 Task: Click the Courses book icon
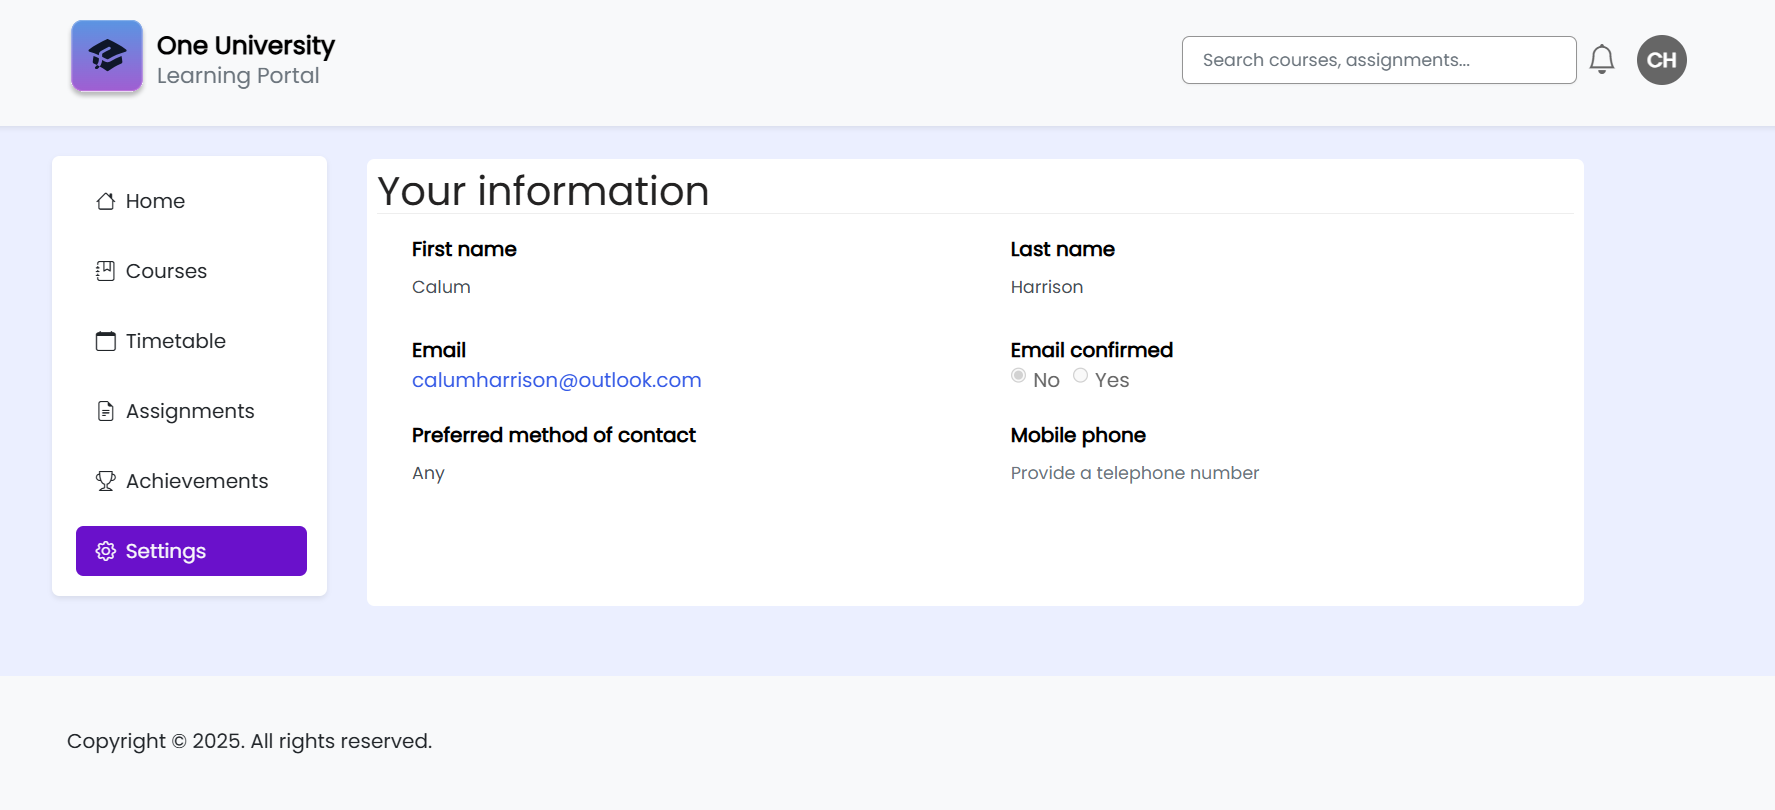[105, 271]
